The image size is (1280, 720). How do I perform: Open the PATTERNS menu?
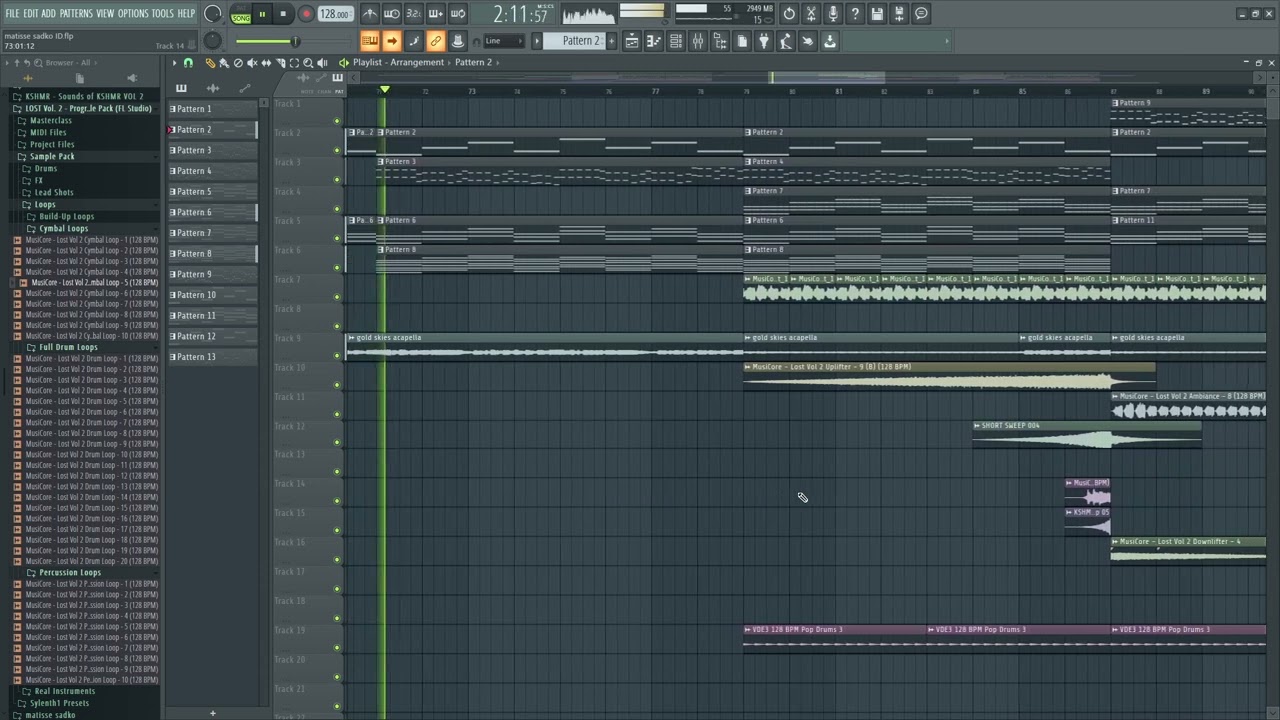pos(76,13)
